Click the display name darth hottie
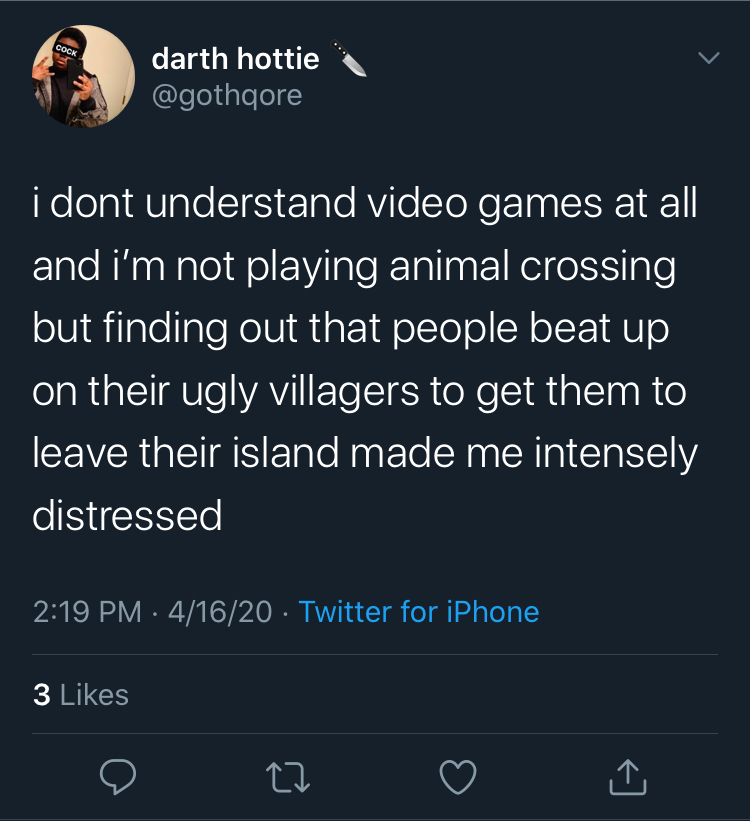 tap(235, 59)
